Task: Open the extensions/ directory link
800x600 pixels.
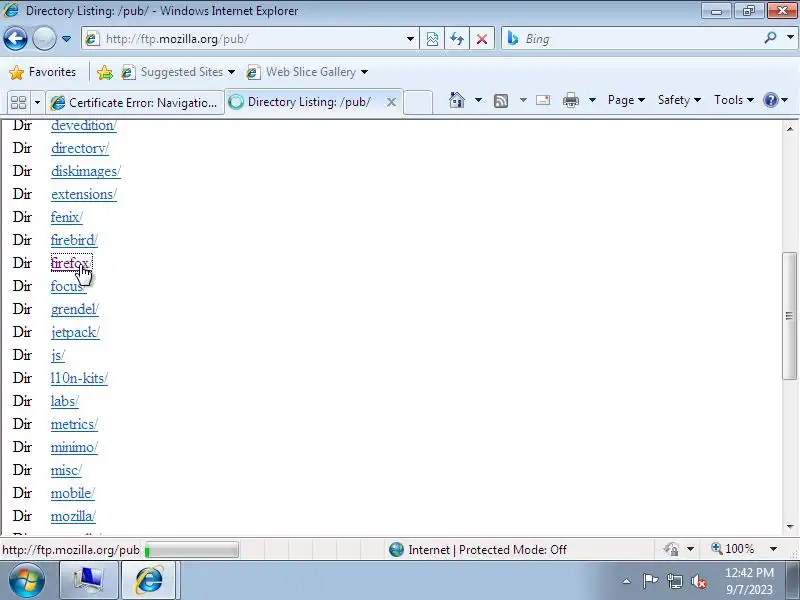Action: 84,194
